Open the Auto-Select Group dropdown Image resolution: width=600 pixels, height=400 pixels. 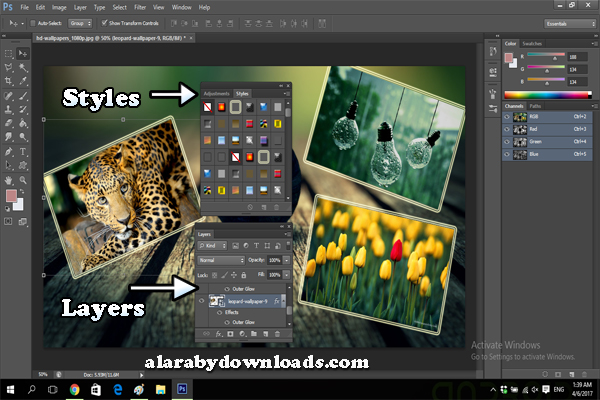pyautogui.click(x=80, y=23)
